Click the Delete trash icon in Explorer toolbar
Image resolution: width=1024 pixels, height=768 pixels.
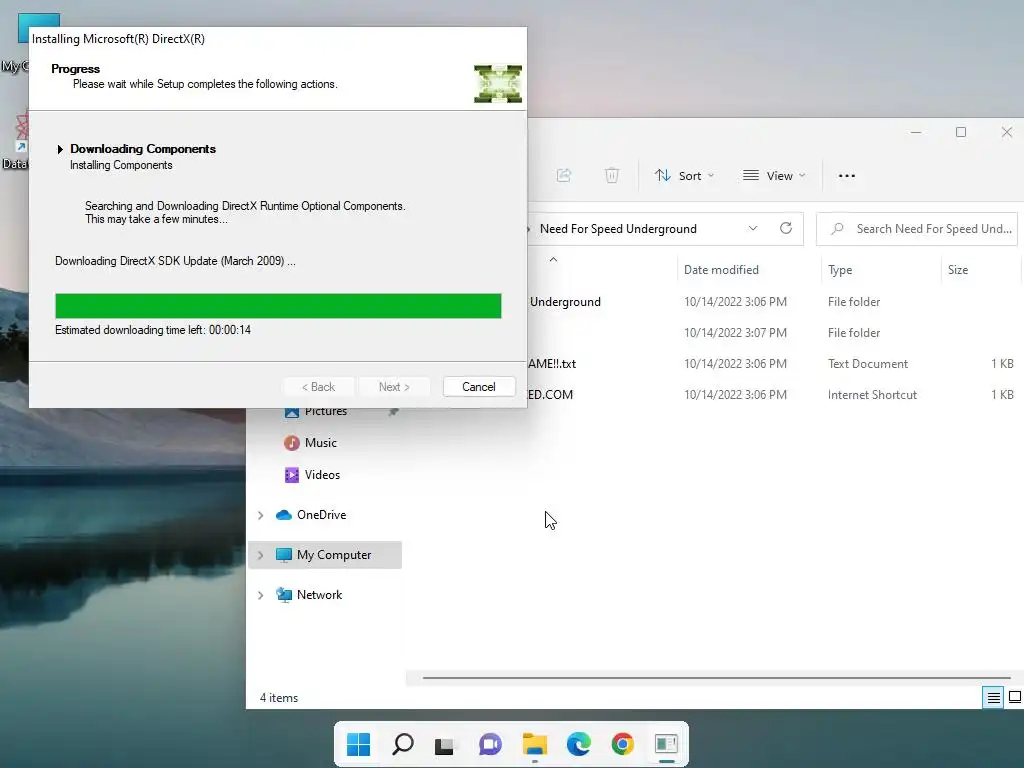[611, 175]
